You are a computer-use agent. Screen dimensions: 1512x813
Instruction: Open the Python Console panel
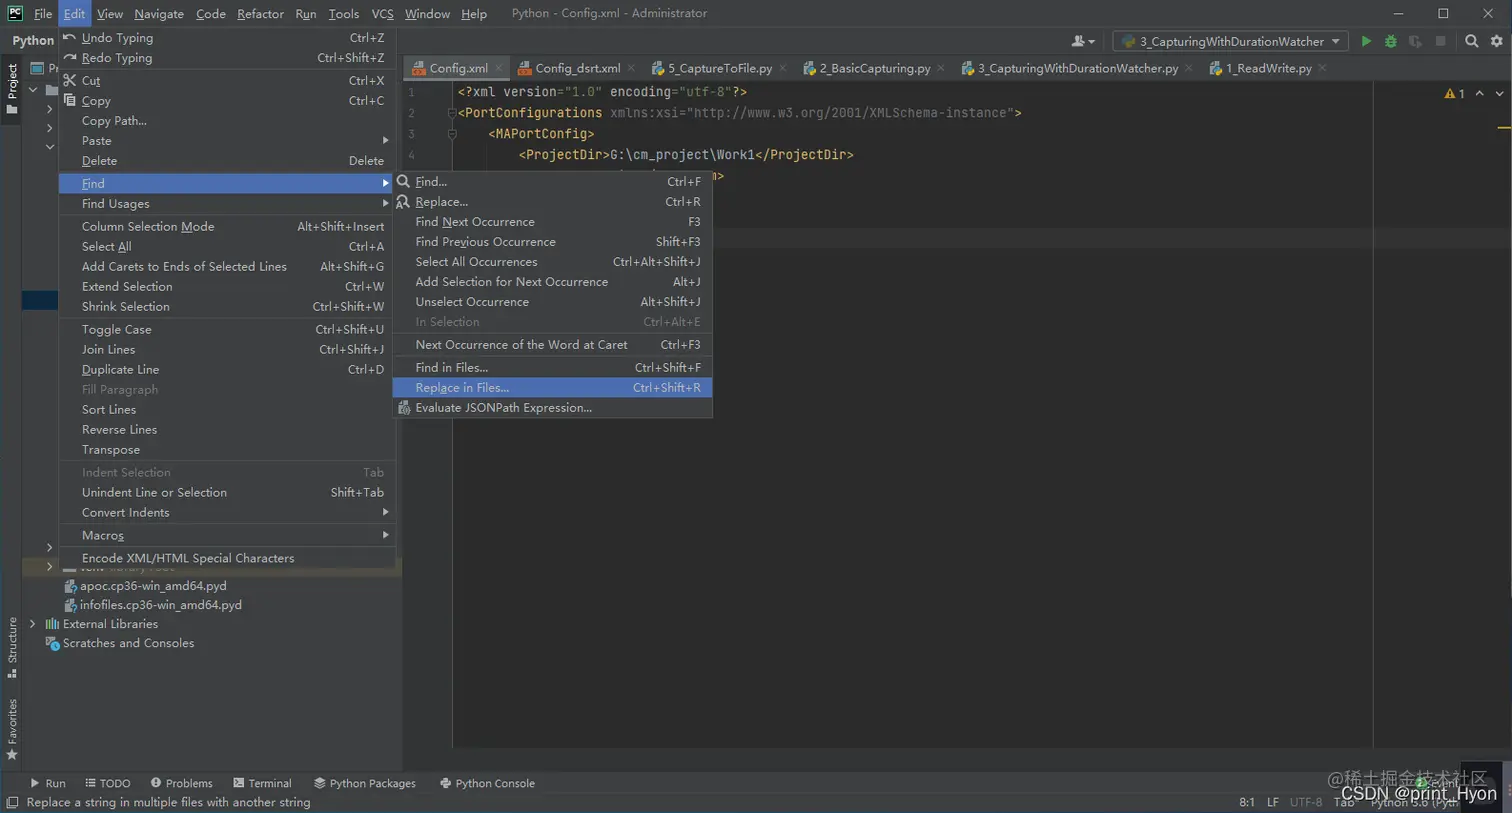click(487, 783)
